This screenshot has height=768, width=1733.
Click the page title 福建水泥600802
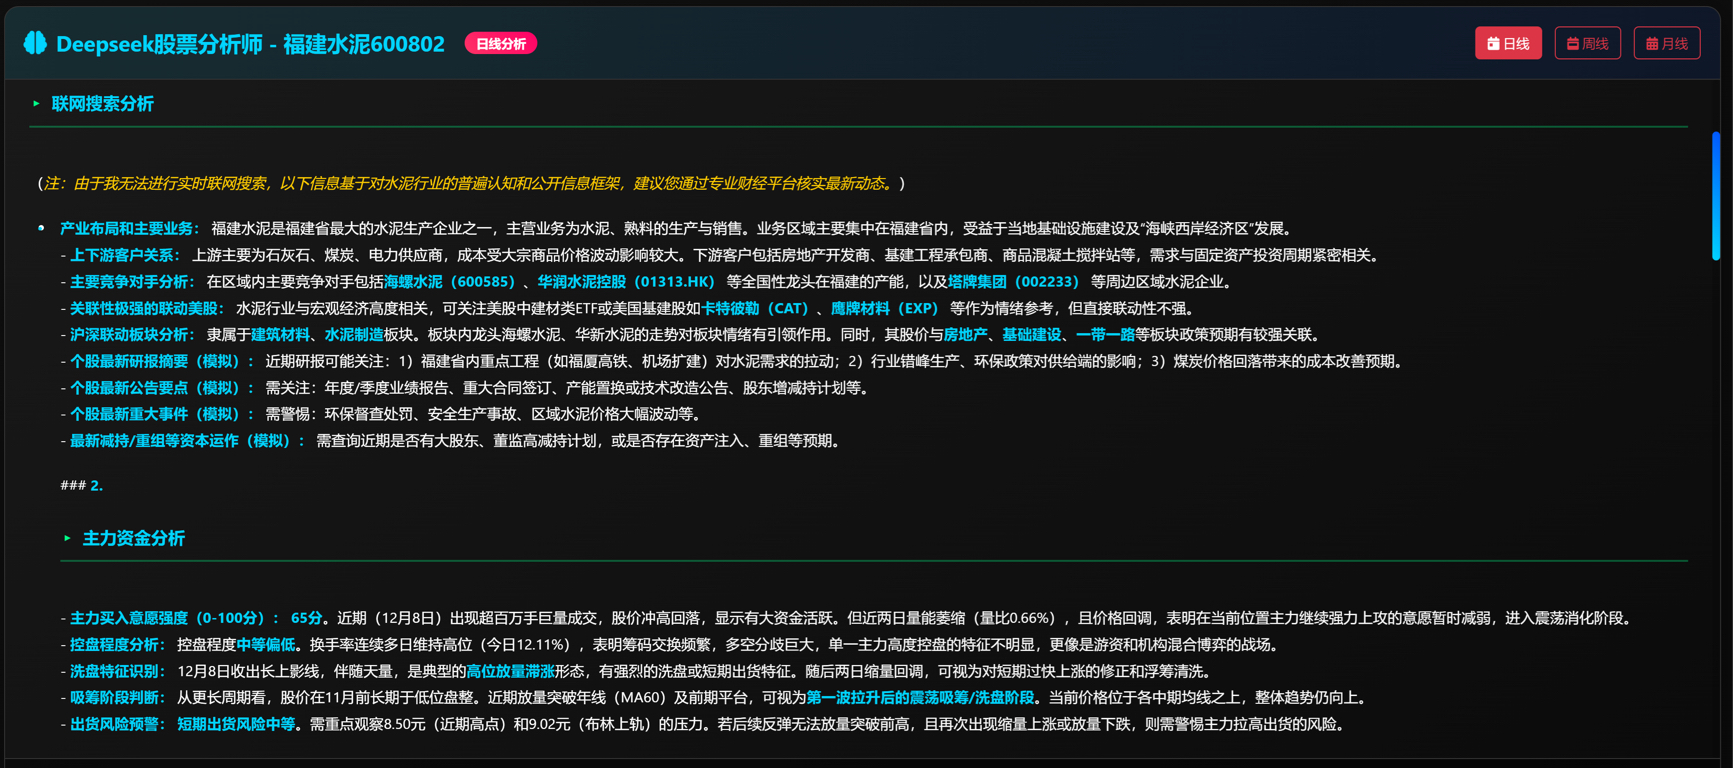pos(364,44)
